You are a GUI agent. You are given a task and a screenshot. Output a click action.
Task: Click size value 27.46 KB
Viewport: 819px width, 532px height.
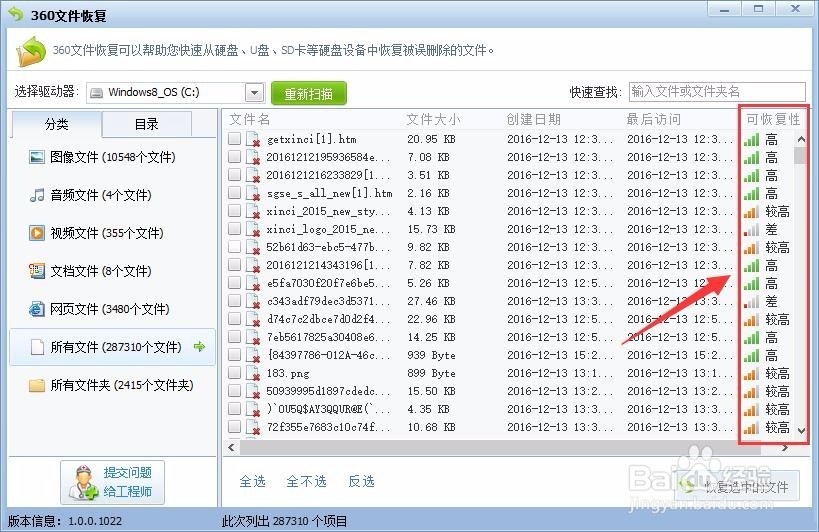[x=431, y=301]
